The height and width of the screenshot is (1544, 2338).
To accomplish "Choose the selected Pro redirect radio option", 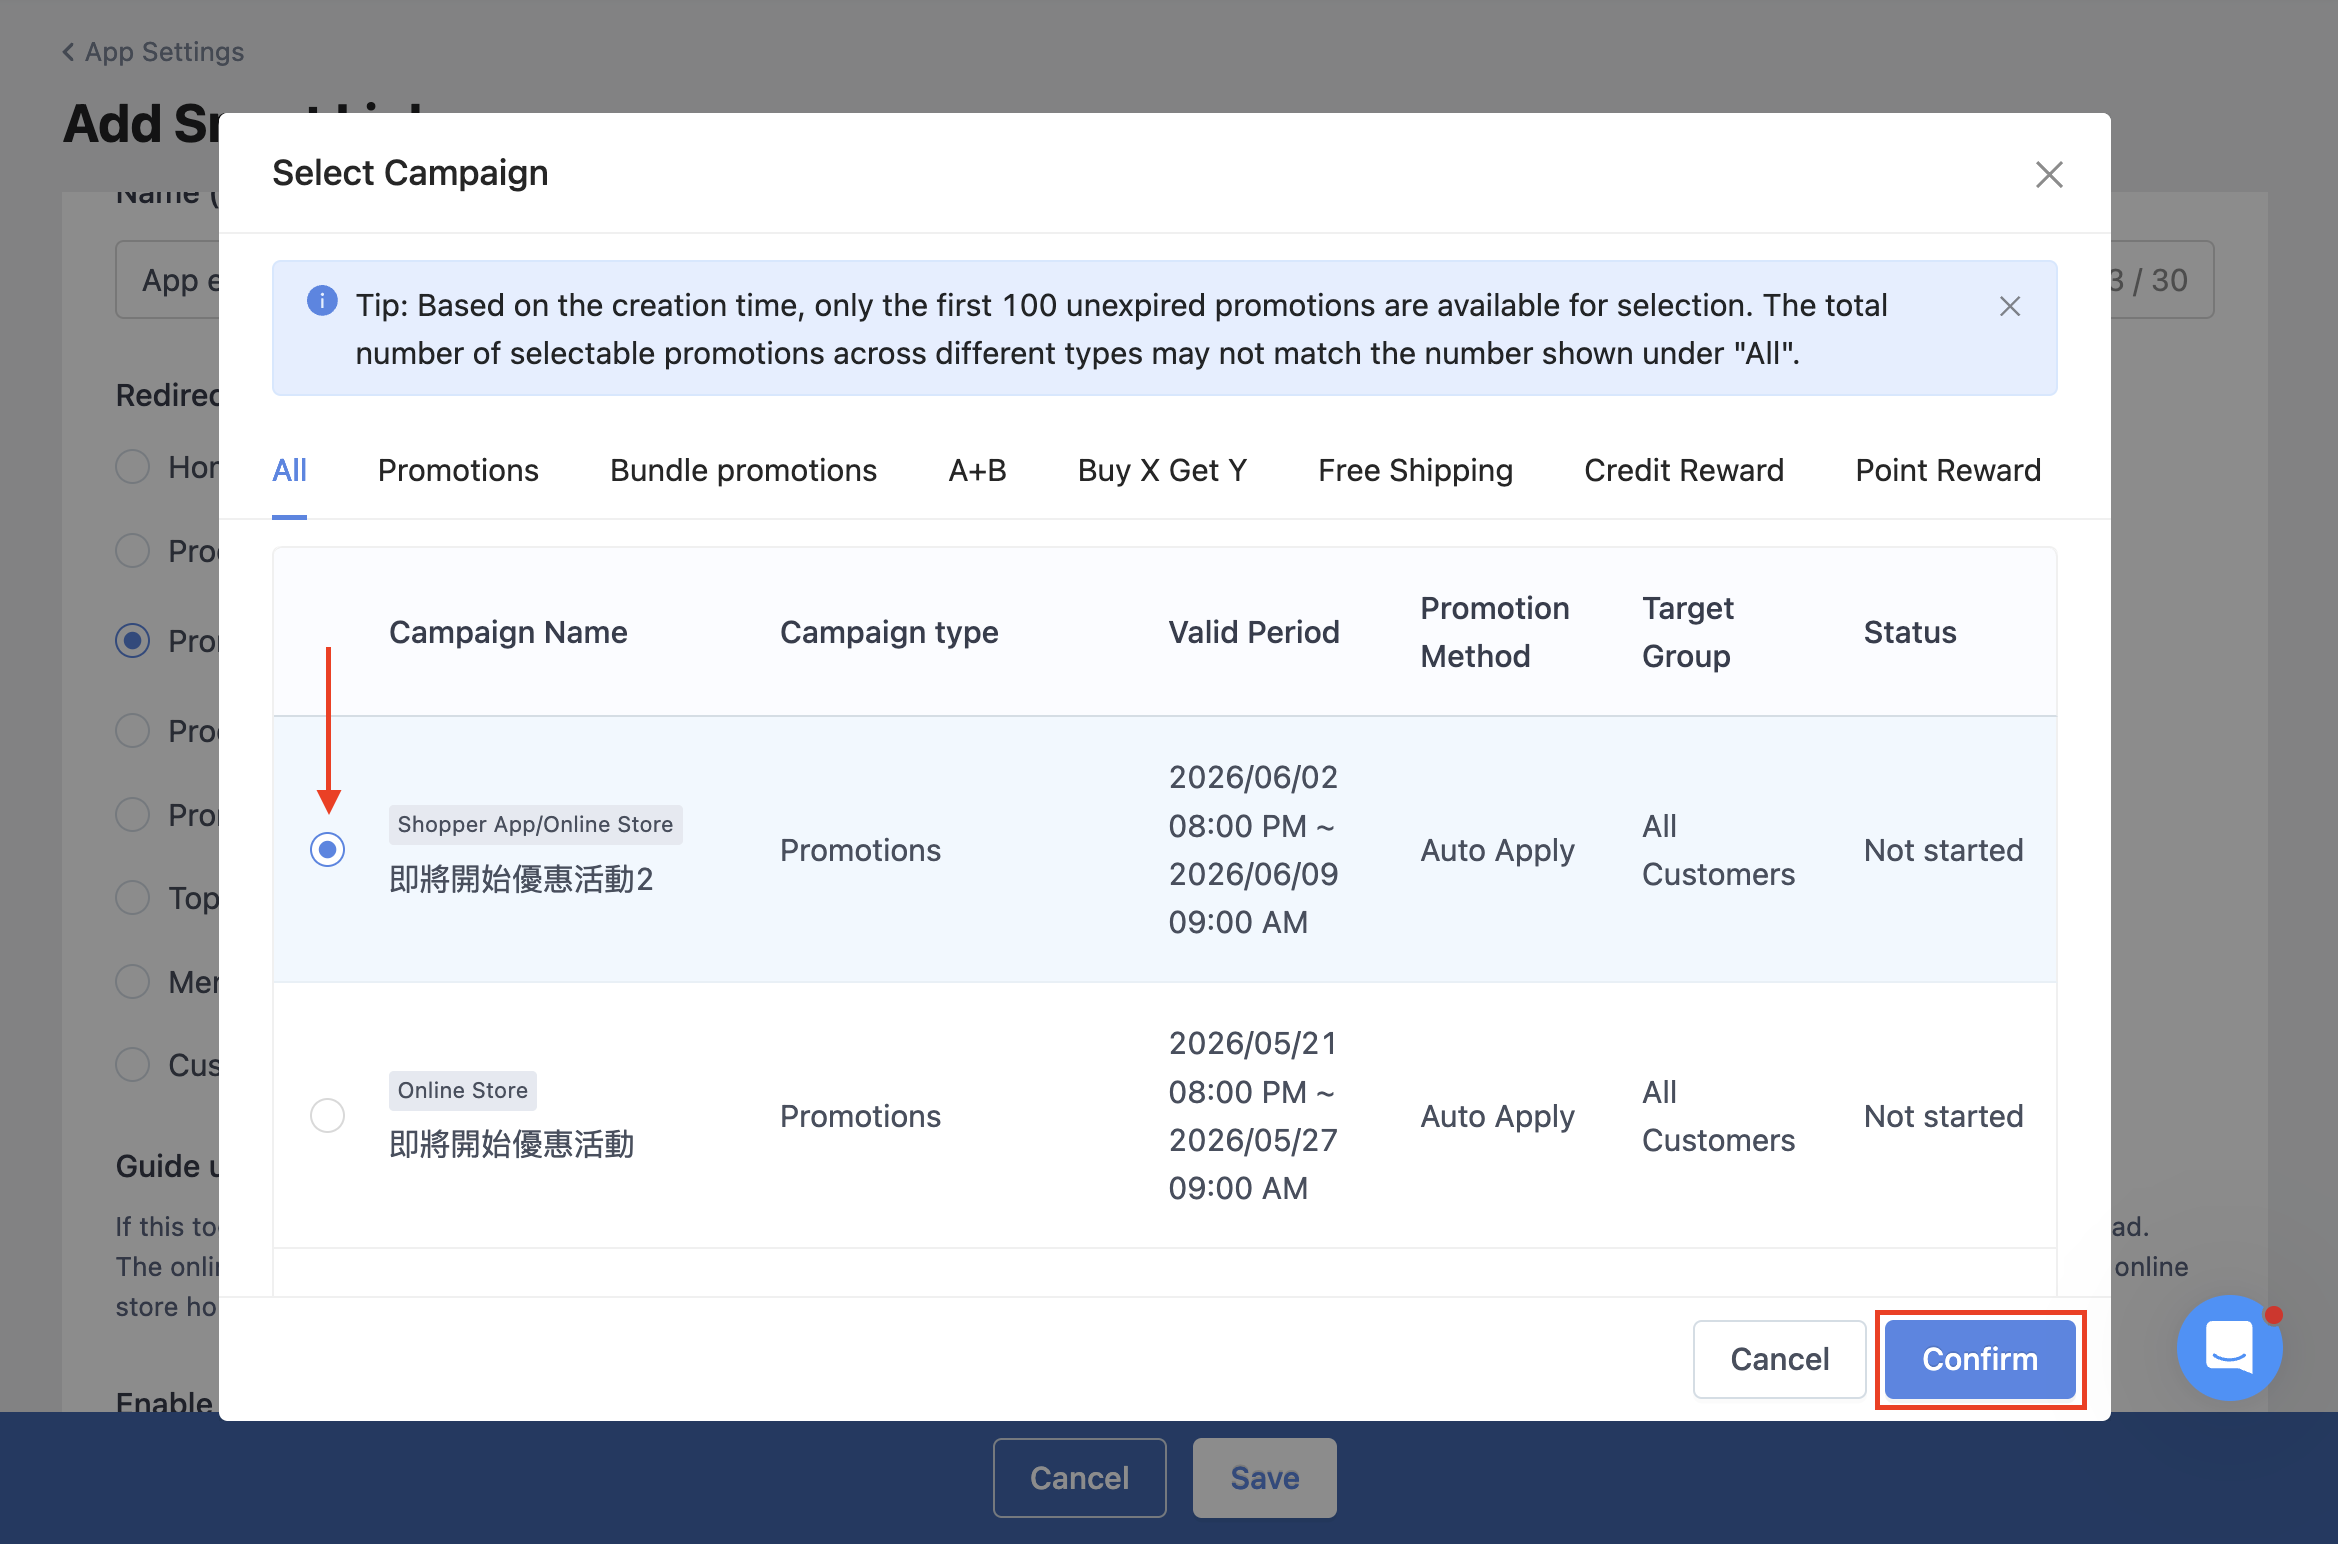I will (132, 640).
